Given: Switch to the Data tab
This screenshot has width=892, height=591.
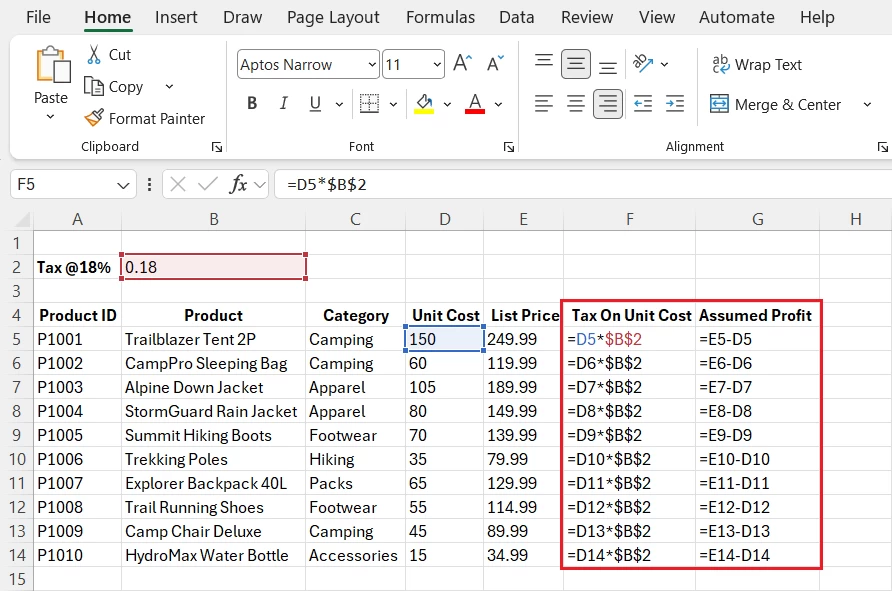Looking at the screenshot, I should (517, 18).
